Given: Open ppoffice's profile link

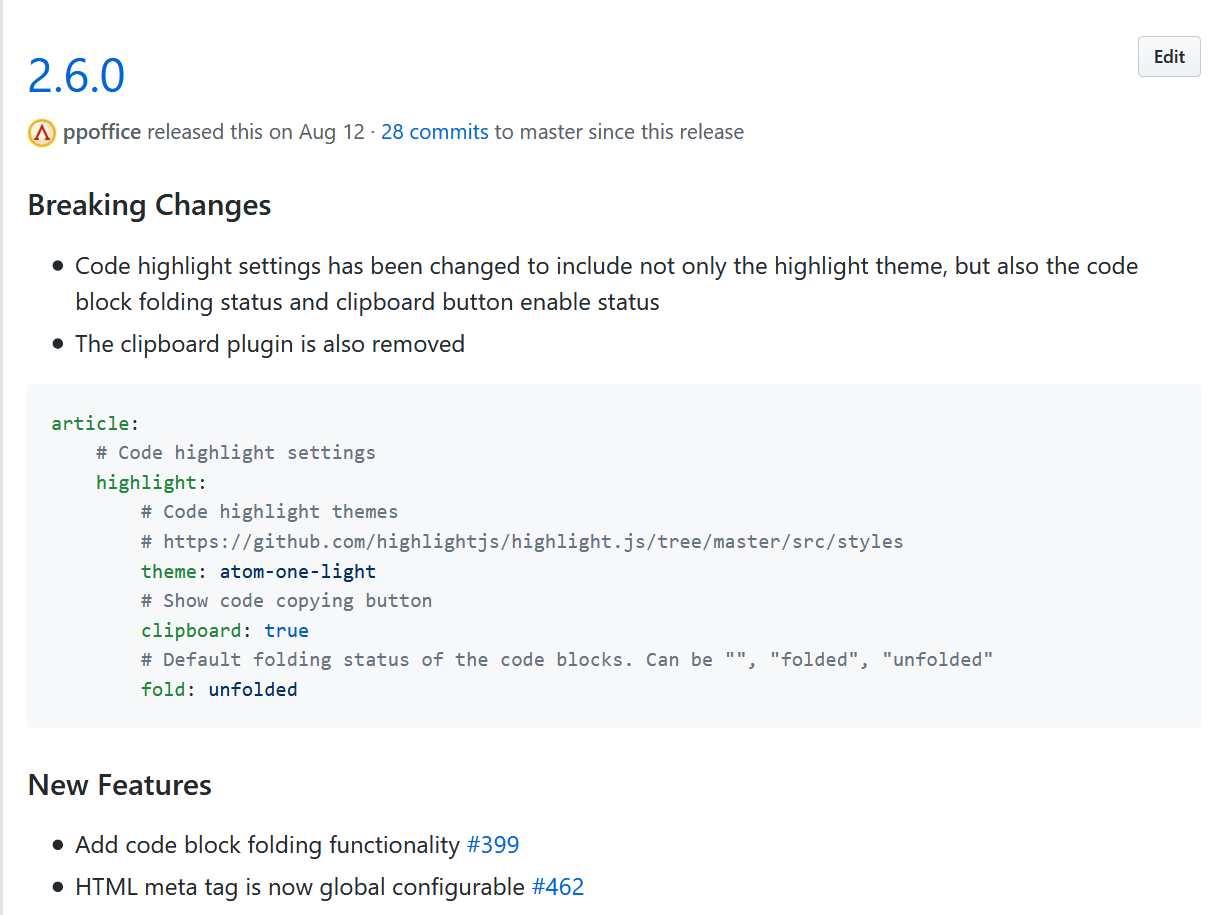Looking at the screenshot, I should 101,131.
